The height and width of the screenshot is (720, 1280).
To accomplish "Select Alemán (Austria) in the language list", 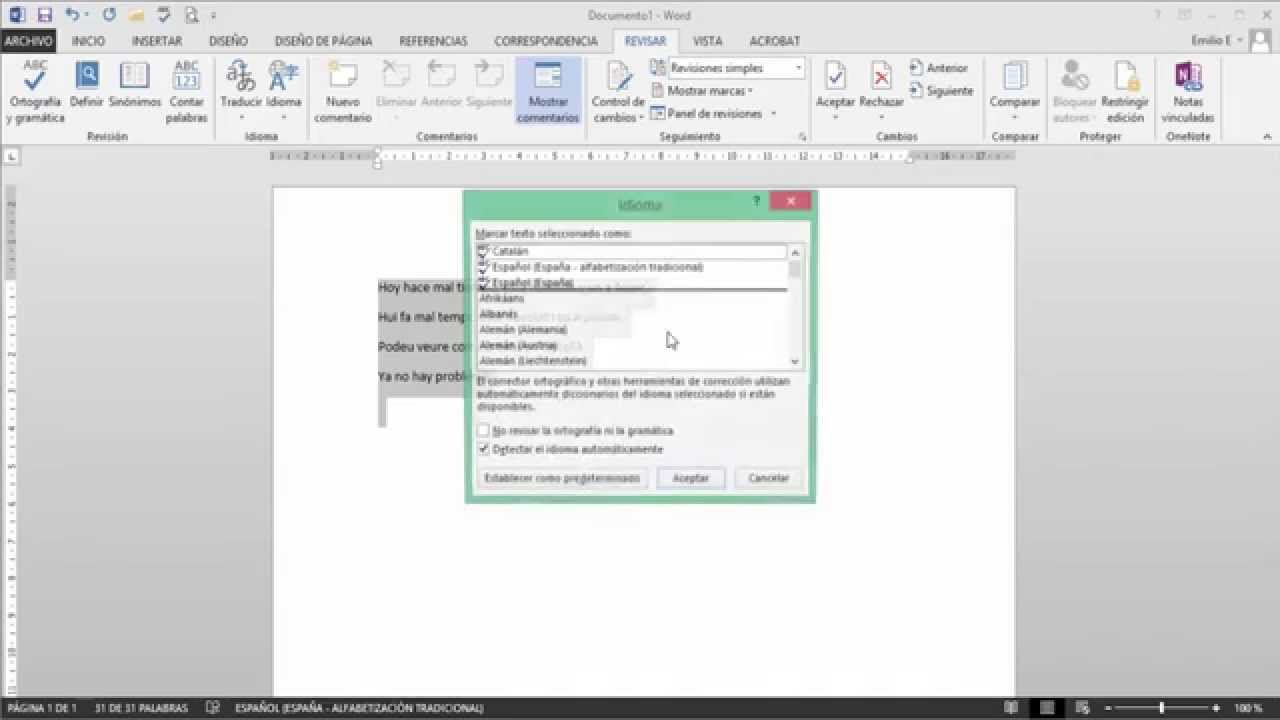I will coord(632,345).
